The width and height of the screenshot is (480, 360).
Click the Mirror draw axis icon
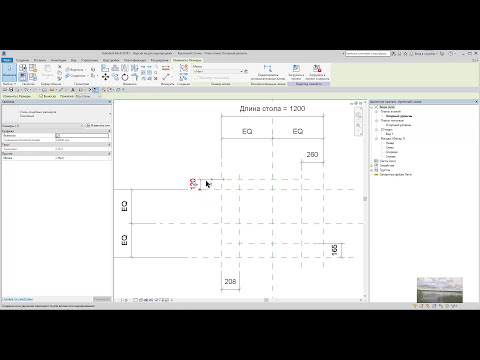point(135,68)
